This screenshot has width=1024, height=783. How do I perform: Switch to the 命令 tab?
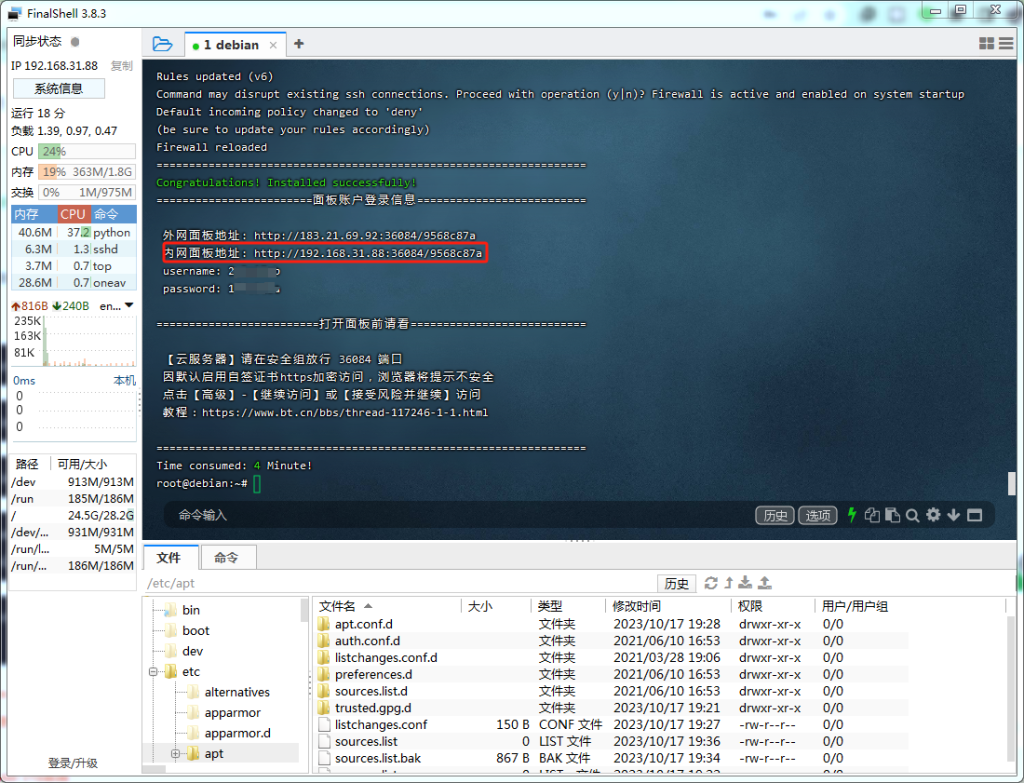227,558
